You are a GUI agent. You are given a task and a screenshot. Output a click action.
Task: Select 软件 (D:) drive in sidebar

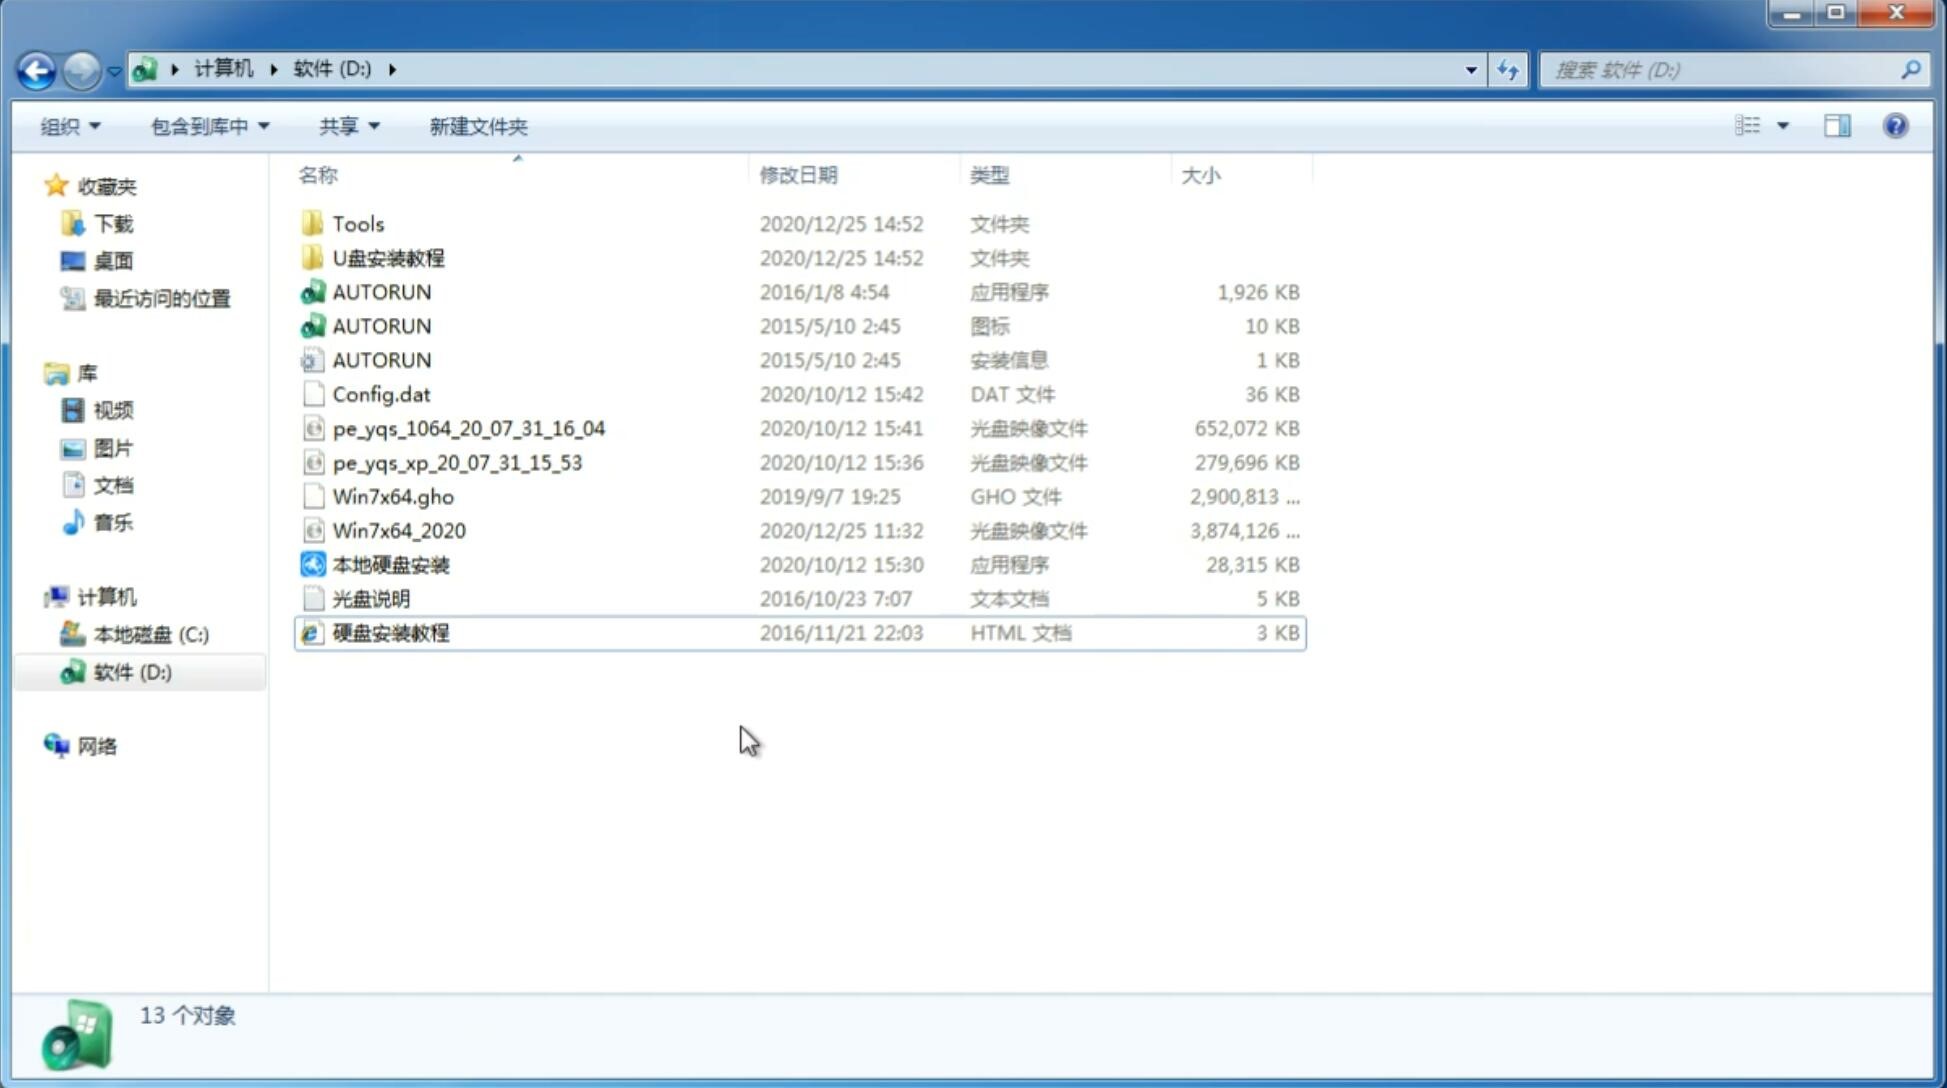coord(131,671)
